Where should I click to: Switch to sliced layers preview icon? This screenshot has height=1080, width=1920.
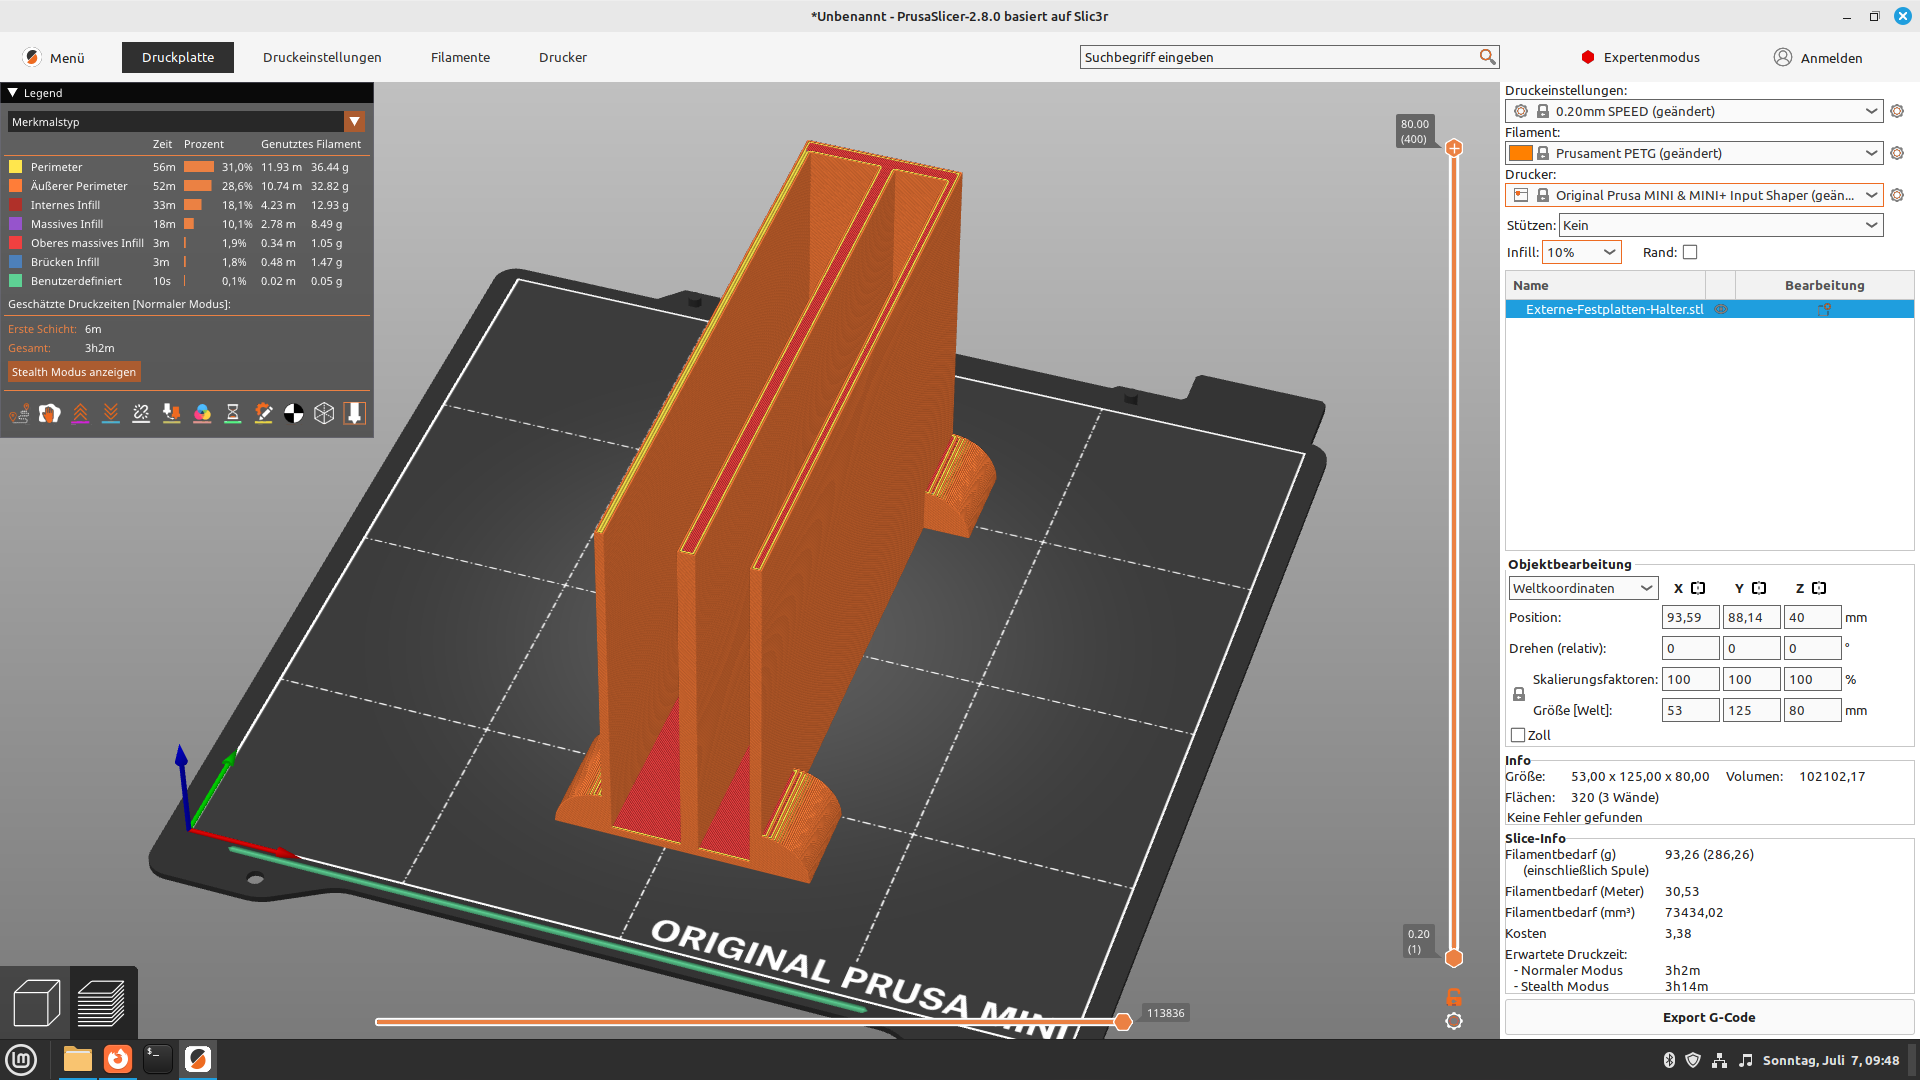click(101, 1003)
